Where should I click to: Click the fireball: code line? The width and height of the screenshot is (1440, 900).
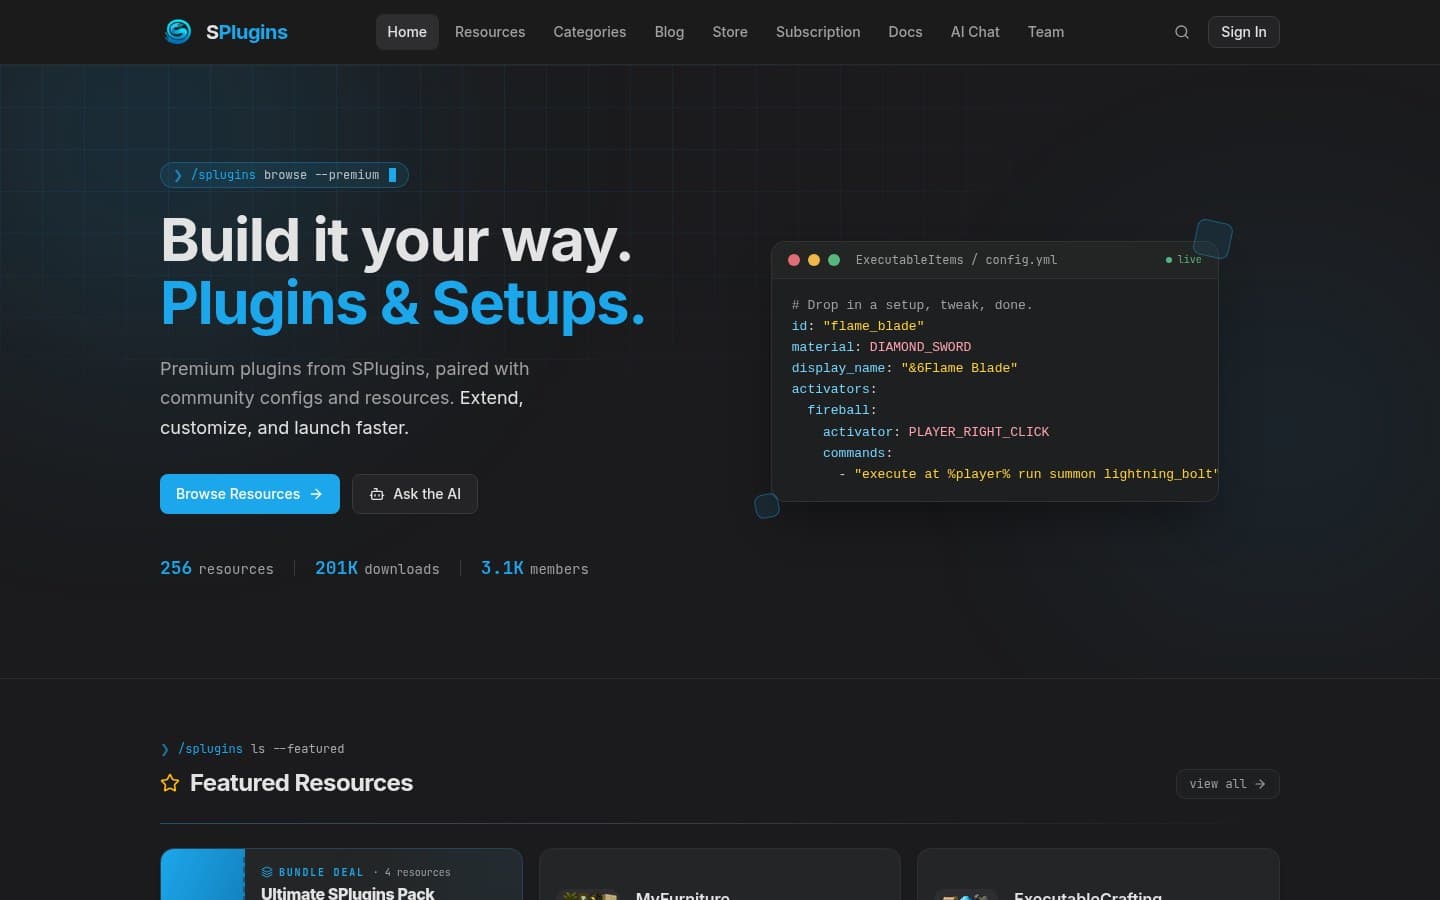pyautogui.click(x=842, y=410)
